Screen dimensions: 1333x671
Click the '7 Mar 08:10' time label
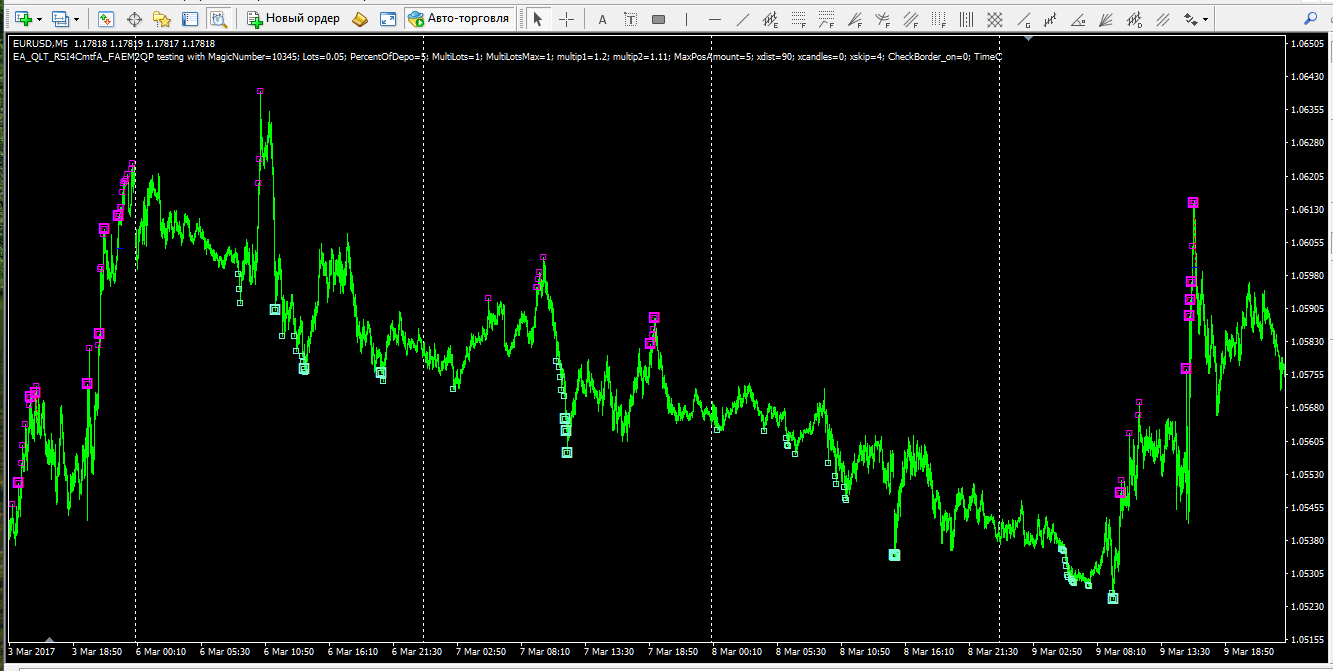(545, 651)
